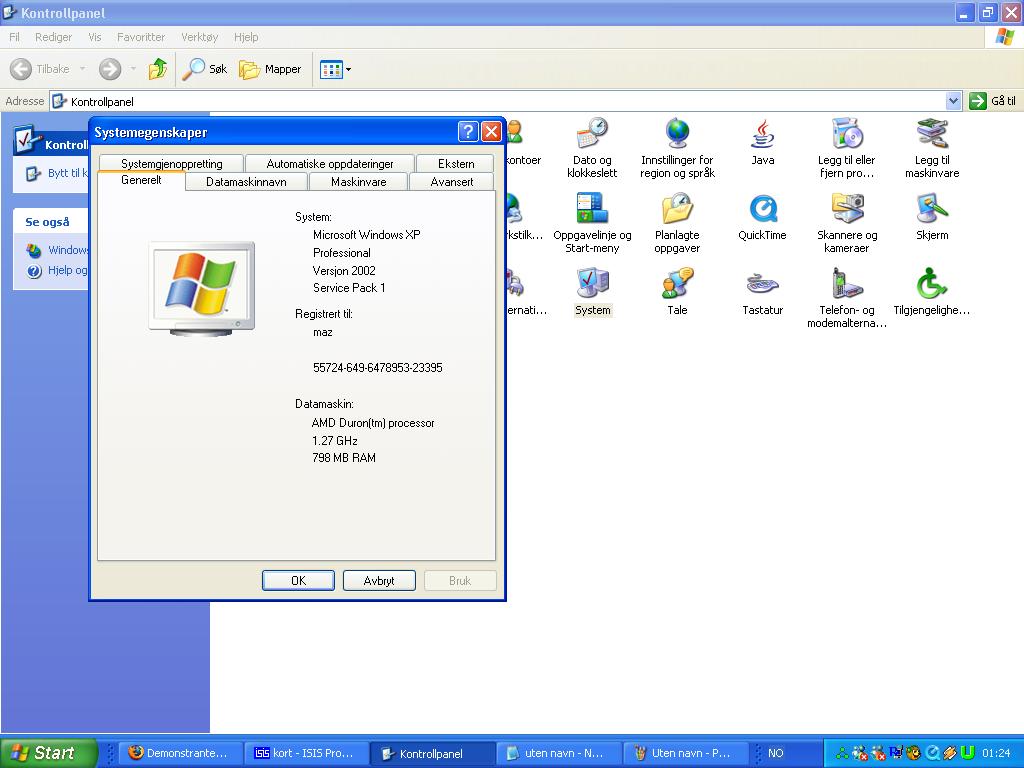
Task: Close the Systemegenskaper dialog
Action: coord(491,132)
